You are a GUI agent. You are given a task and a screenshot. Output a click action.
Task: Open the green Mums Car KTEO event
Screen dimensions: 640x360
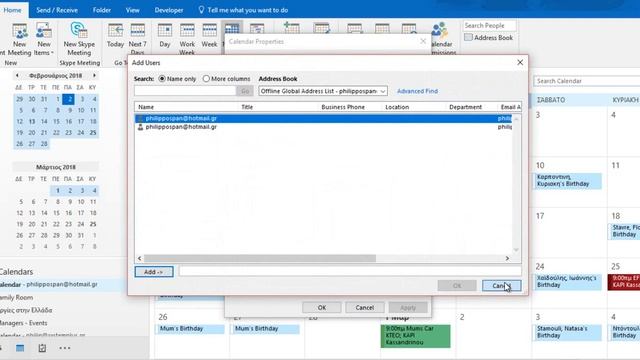[x=416, y=336]
